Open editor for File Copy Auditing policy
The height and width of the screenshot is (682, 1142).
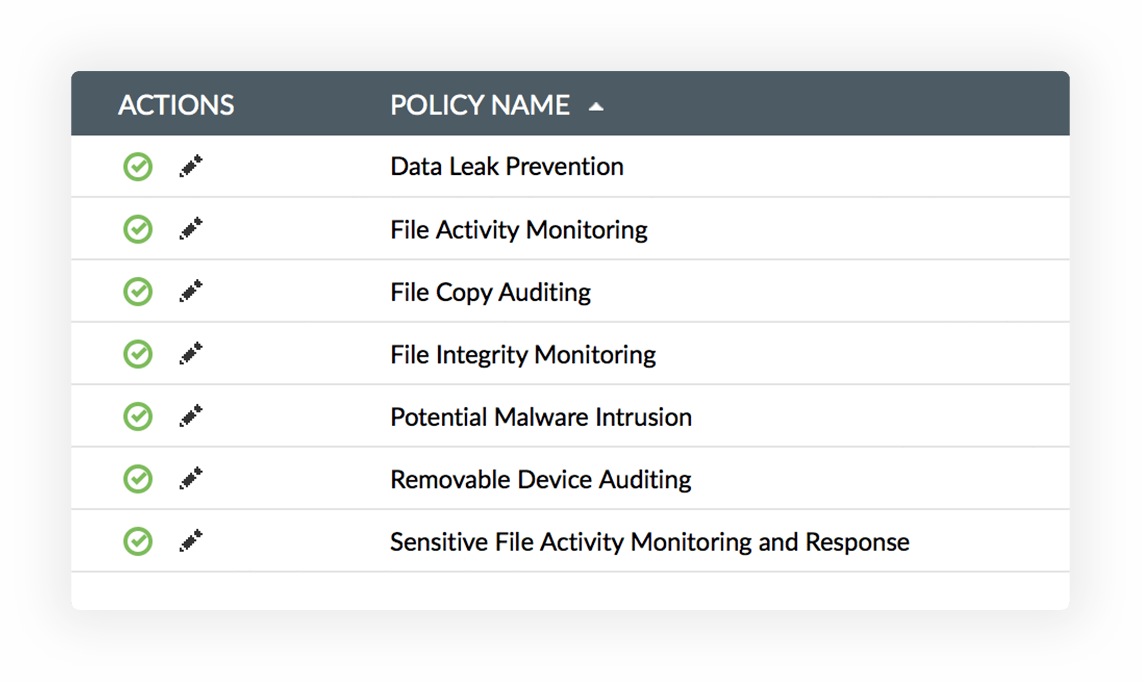tap(191, 292)
